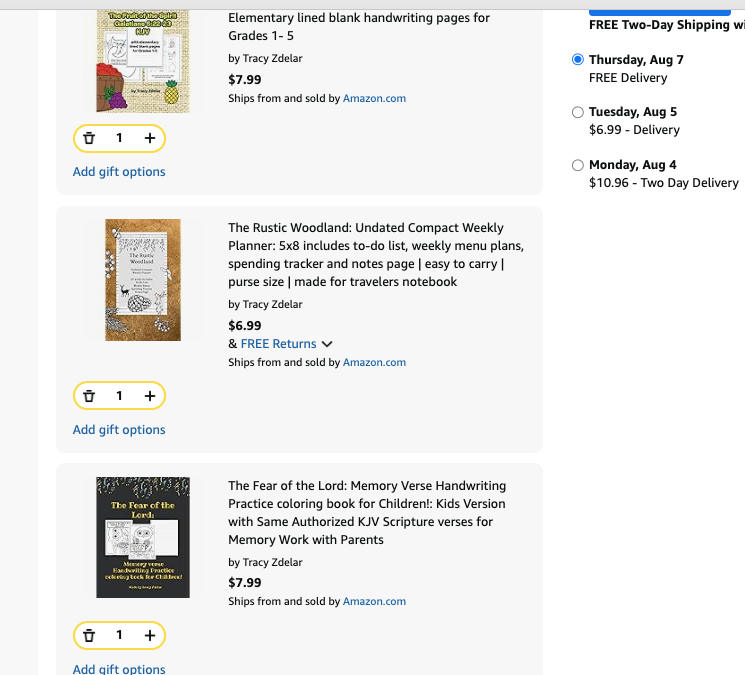Open FREE Returns link for Rustic Woodland

[x=278, y=343]
